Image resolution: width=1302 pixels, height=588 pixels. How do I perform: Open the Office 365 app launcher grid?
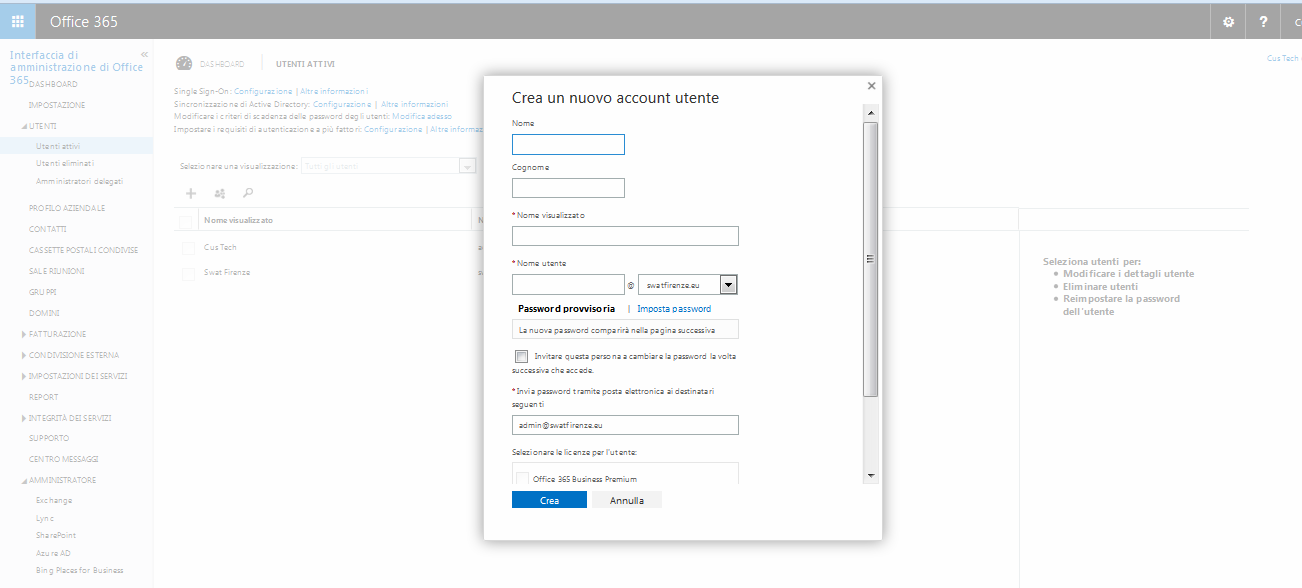[17, 20]
